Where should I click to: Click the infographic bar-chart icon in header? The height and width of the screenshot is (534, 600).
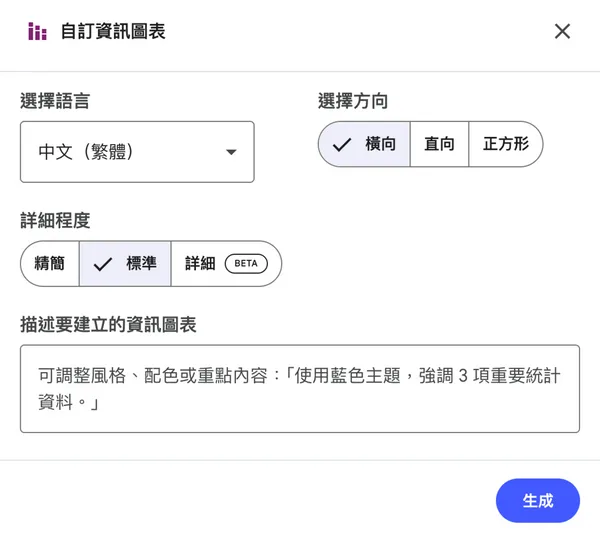click(37, 31)
